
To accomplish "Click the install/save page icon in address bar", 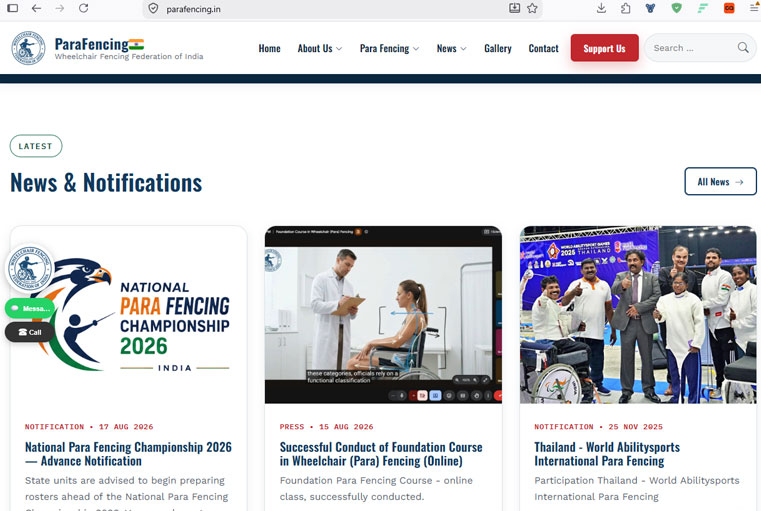I will (514, 8).
